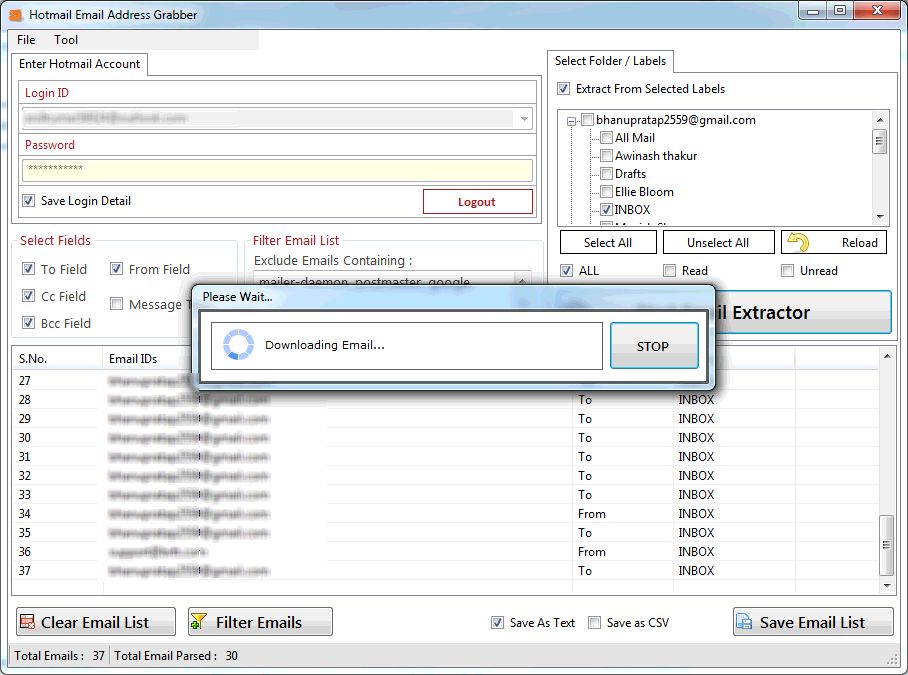The width and height of the screenshot is (908, 675).
Task: Open the File menu
Action: [x=26, y=40]
